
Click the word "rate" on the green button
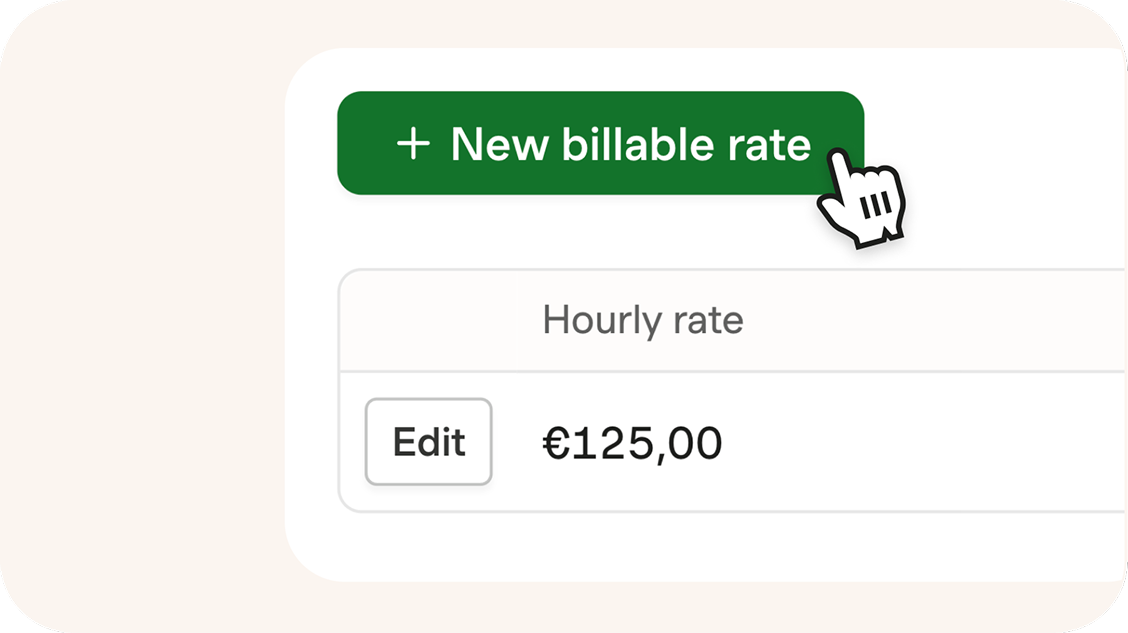tap(768, 144)
